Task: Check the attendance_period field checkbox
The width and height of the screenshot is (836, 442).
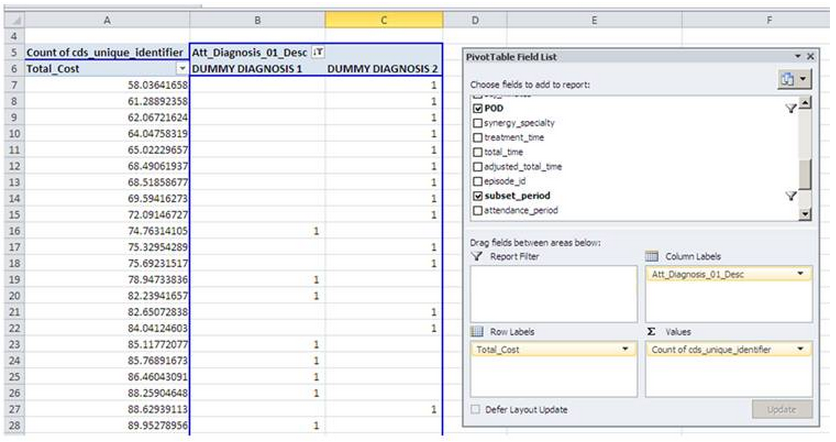Action: coord(478,211)
